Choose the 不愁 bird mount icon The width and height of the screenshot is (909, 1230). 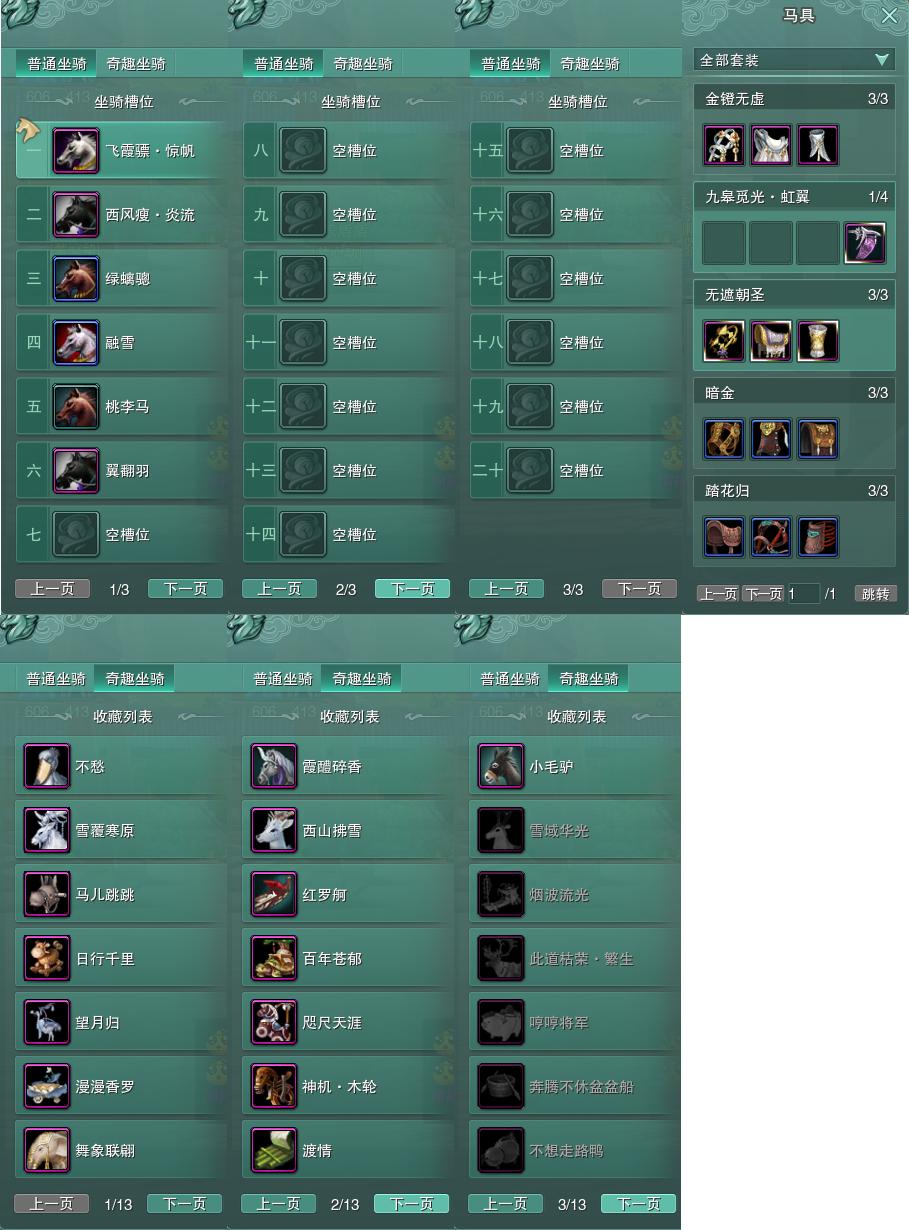tap(47, 767)
